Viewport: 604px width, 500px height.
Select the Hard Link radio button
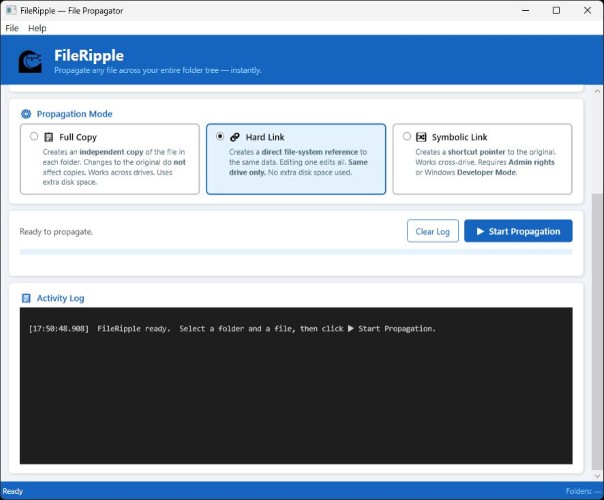tap(220, 136)
